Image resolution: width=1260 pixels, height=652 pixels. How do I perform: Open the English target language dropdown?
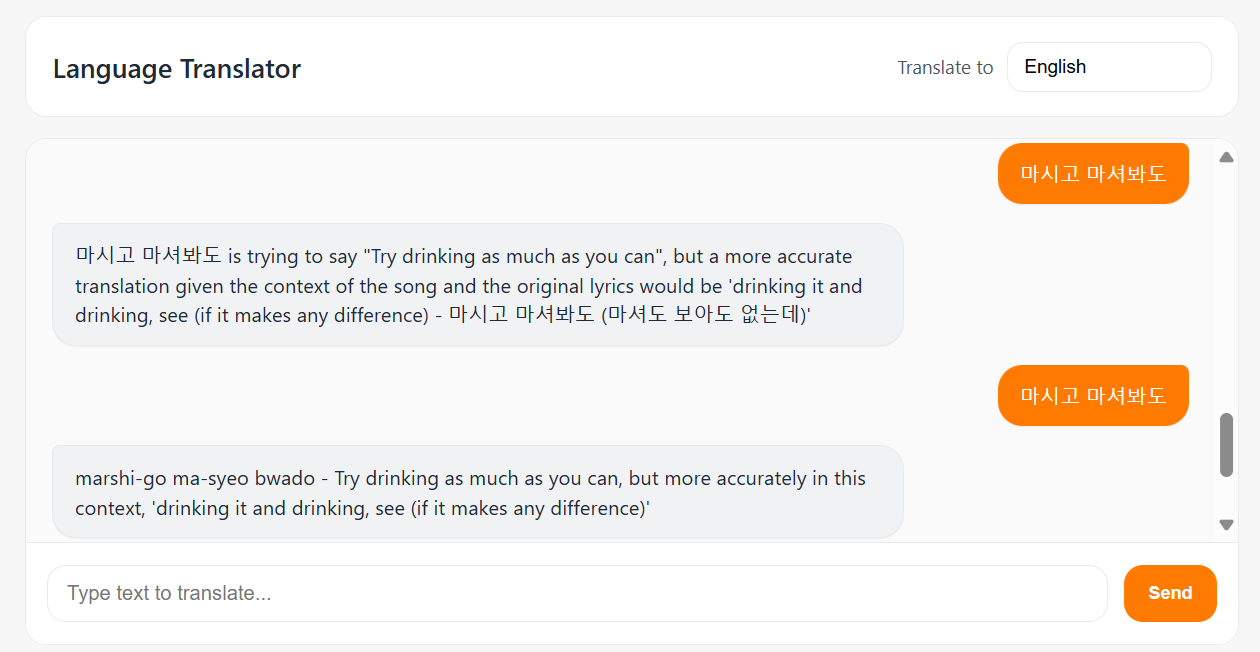click(x=1108, y=67)
